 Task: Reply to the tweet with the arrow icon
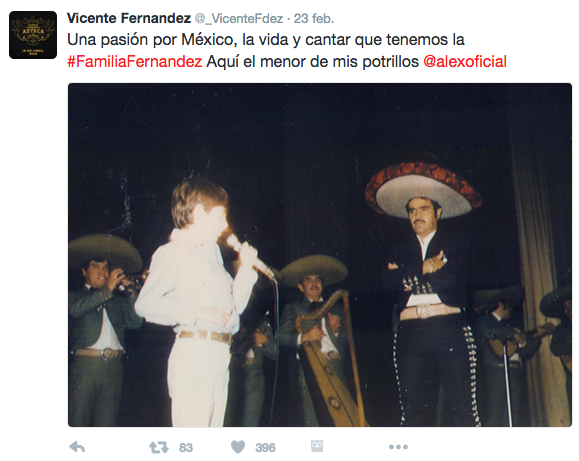[77, 447]
